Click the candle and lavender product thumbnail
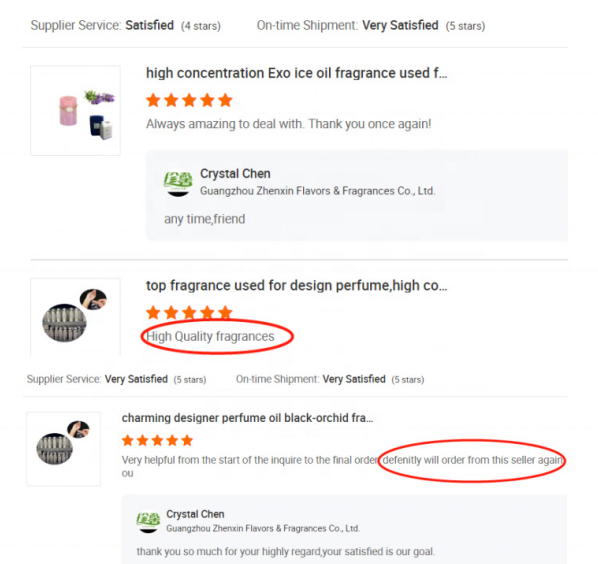Viewport: 598px width, 564px height. [76, 111]
